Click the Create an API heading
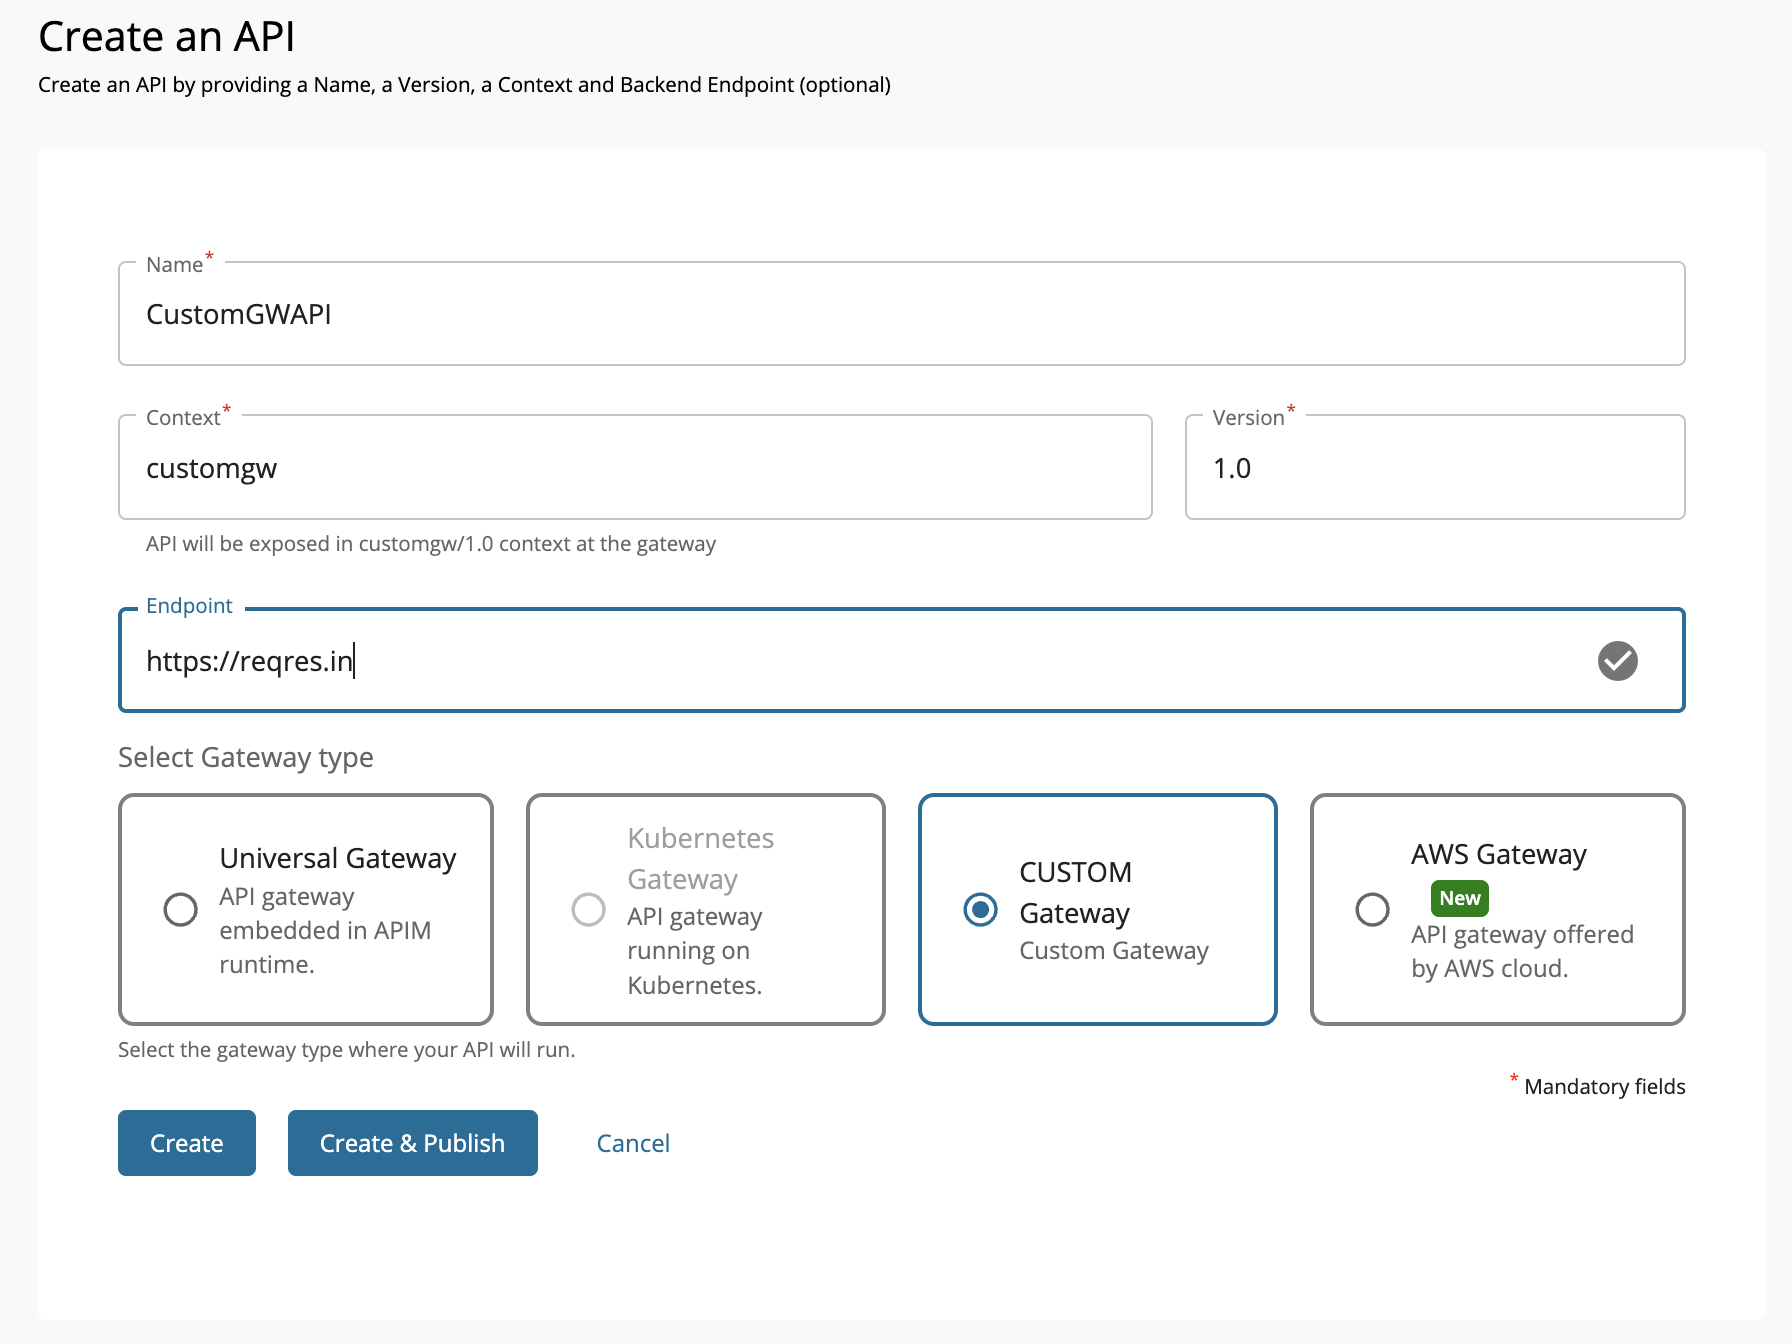1792x1344 pixels. click(166, 37)
